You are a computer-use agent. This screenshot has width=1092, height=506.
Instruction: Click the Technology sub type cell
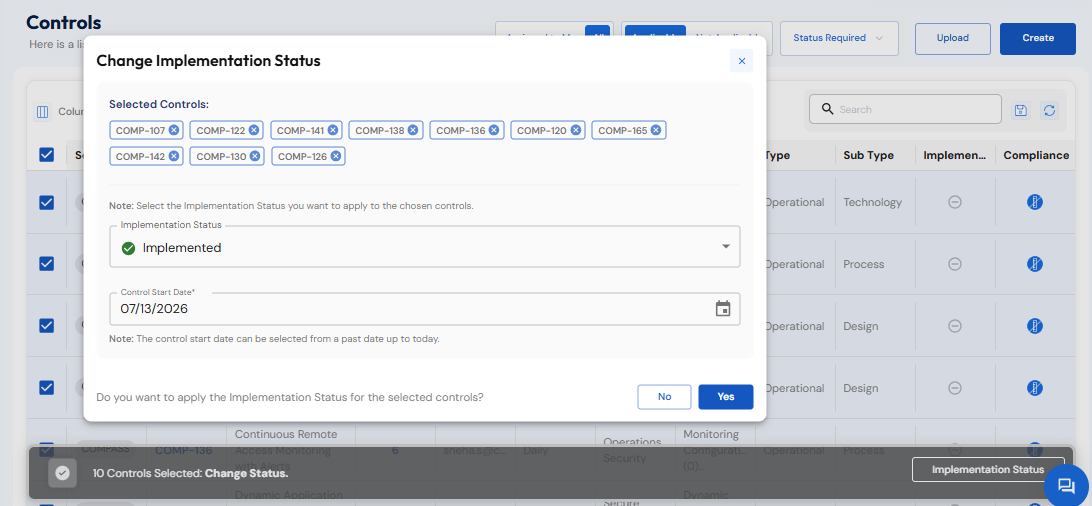873,202
